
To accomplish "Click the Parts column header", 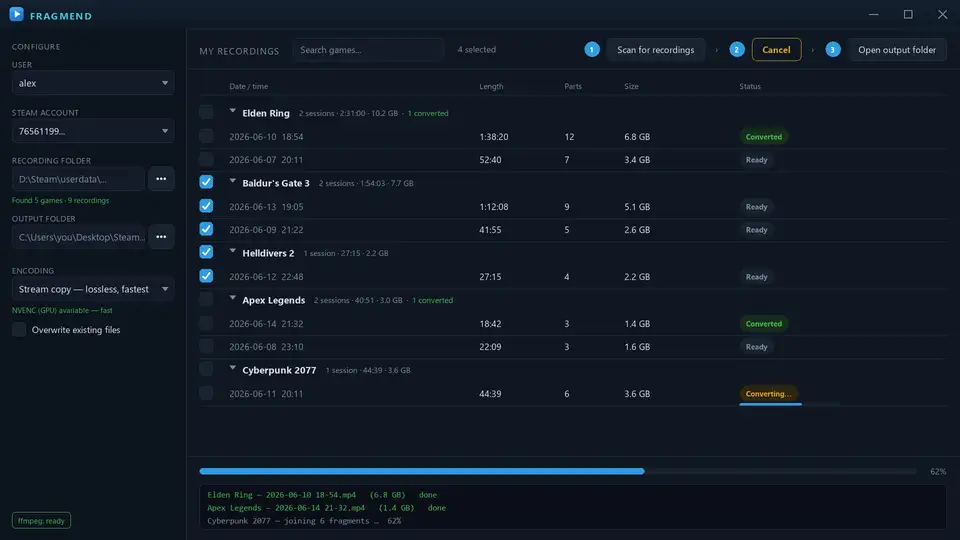I will pyautogui.click(x=573, y=86).
